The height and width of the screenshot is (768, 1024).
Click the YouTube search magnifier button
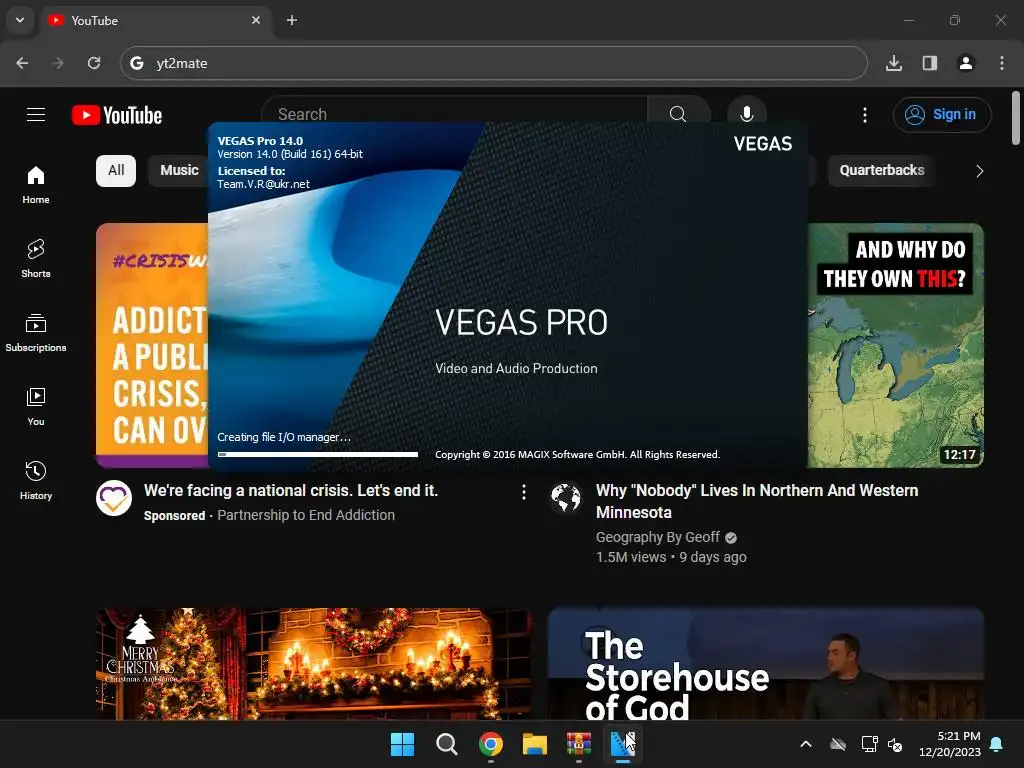(x=678, y=114)
